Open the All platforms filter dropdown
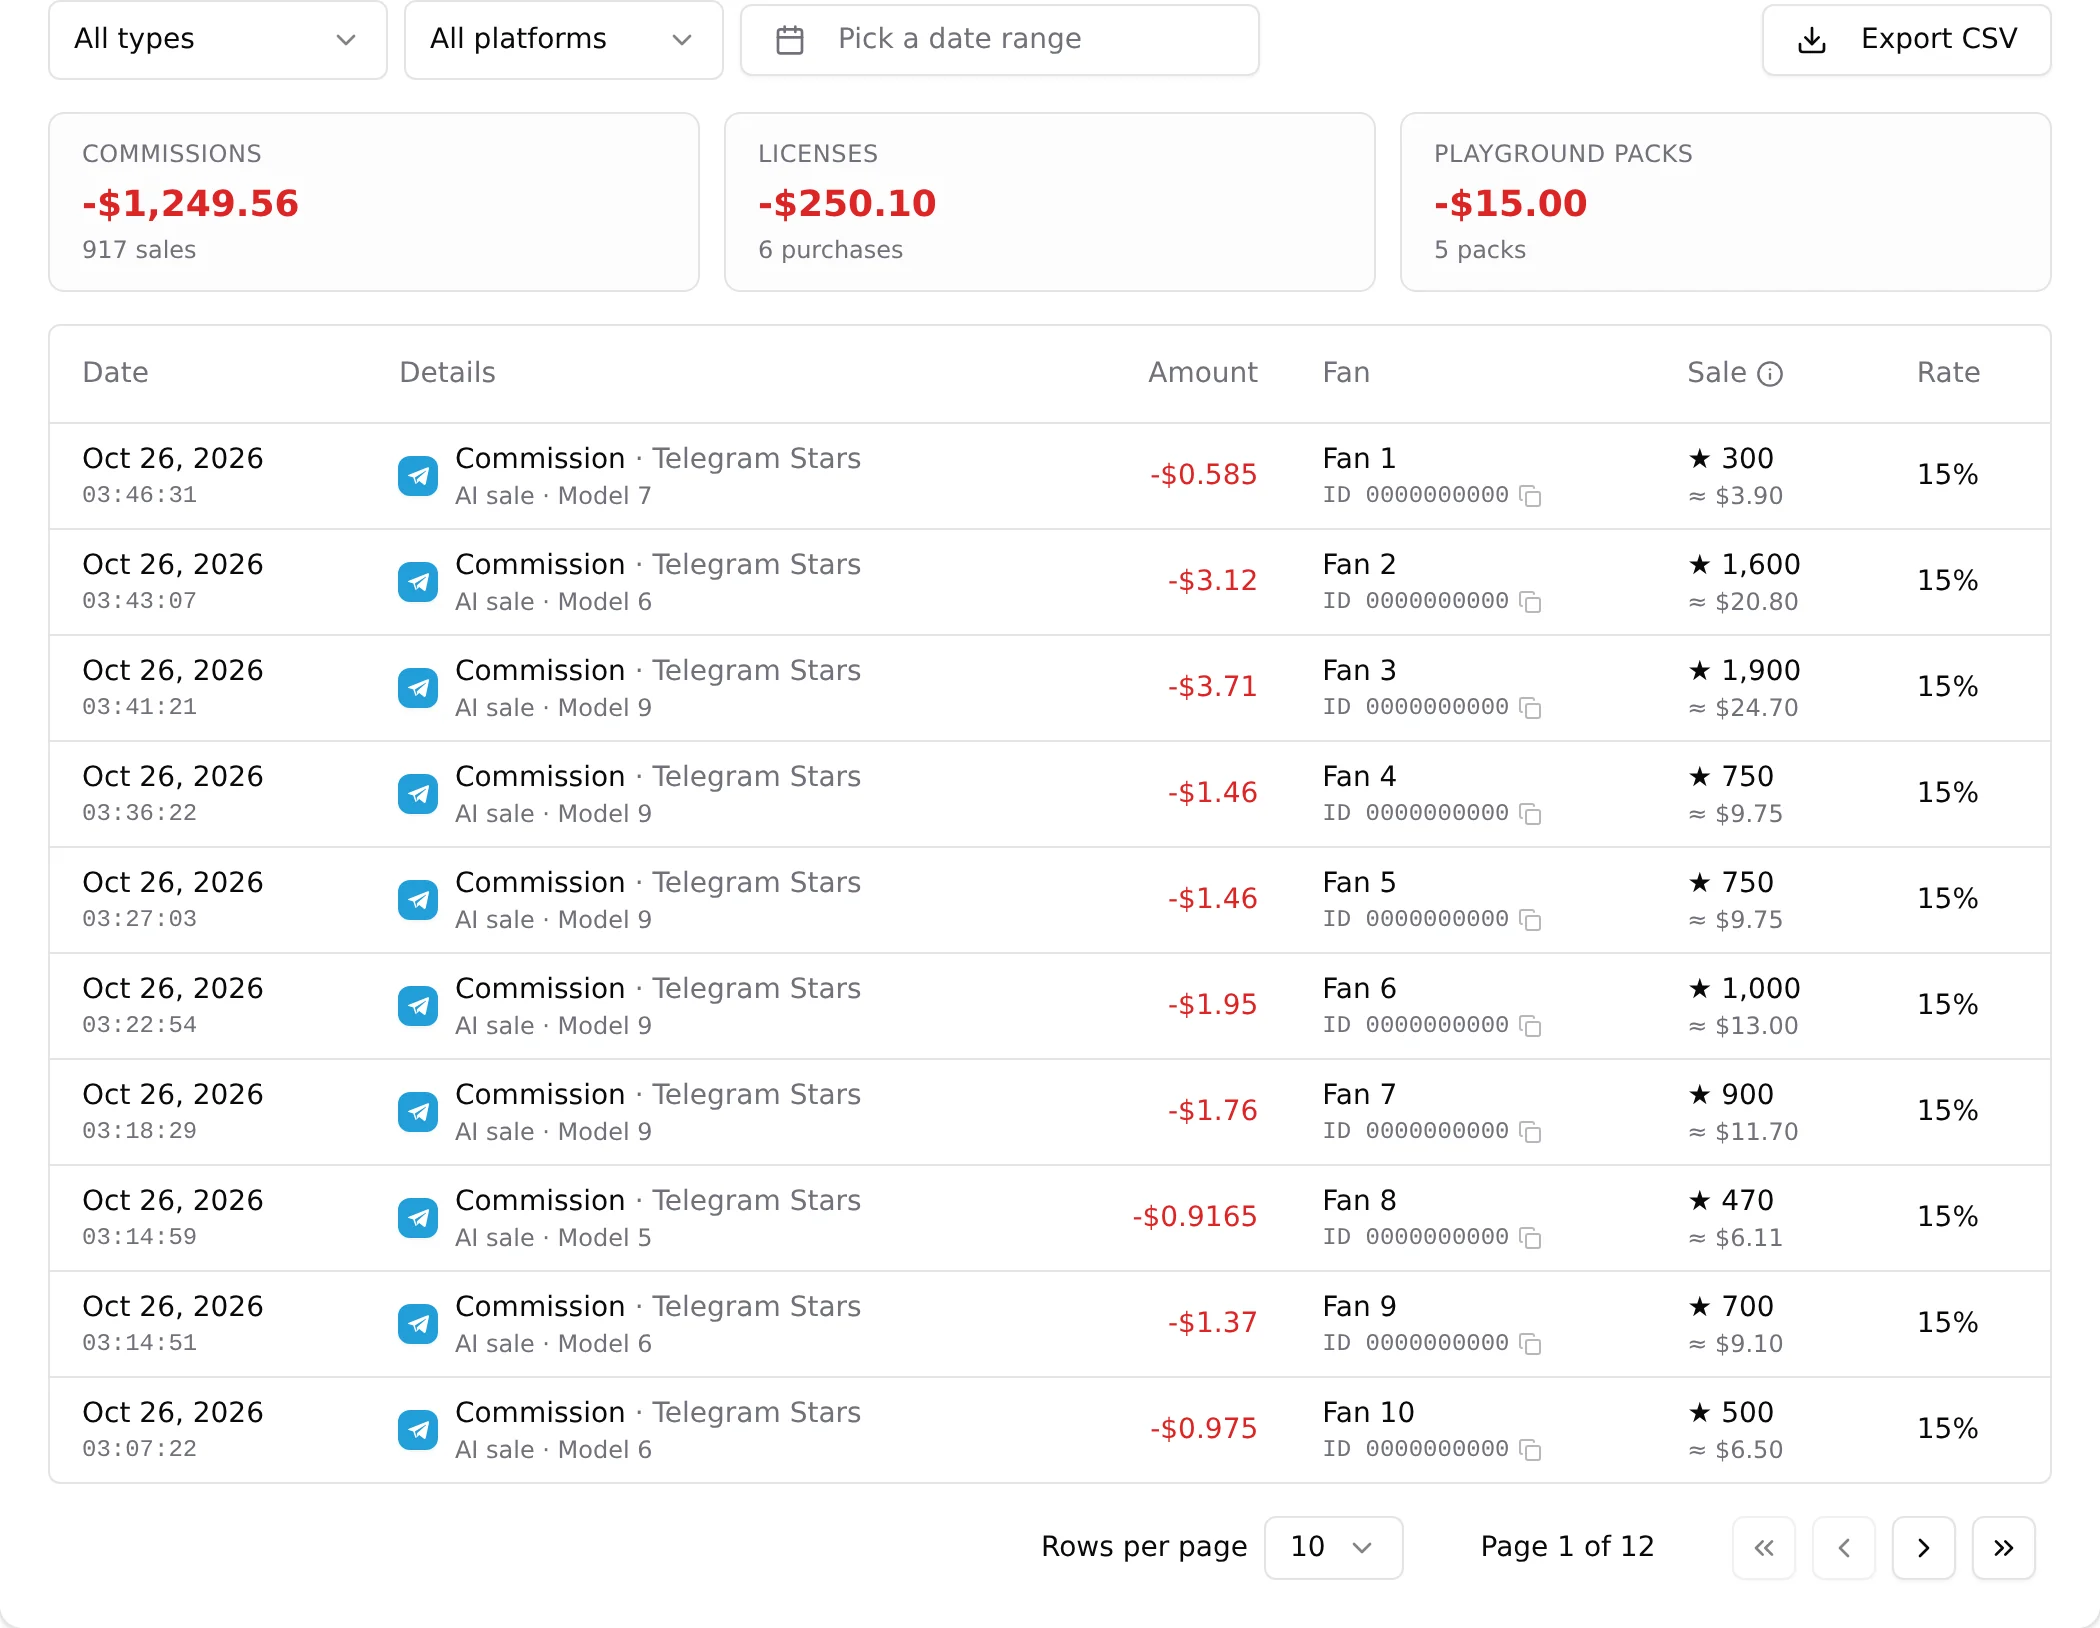 (x=563, y=39)
